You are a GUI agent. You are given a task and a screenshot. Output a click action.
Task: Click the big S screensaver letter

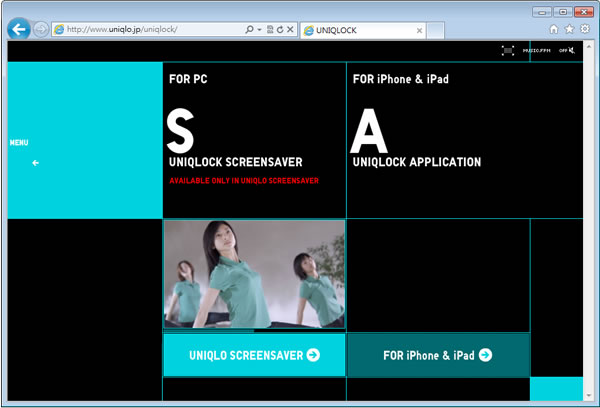coord(180,131)
